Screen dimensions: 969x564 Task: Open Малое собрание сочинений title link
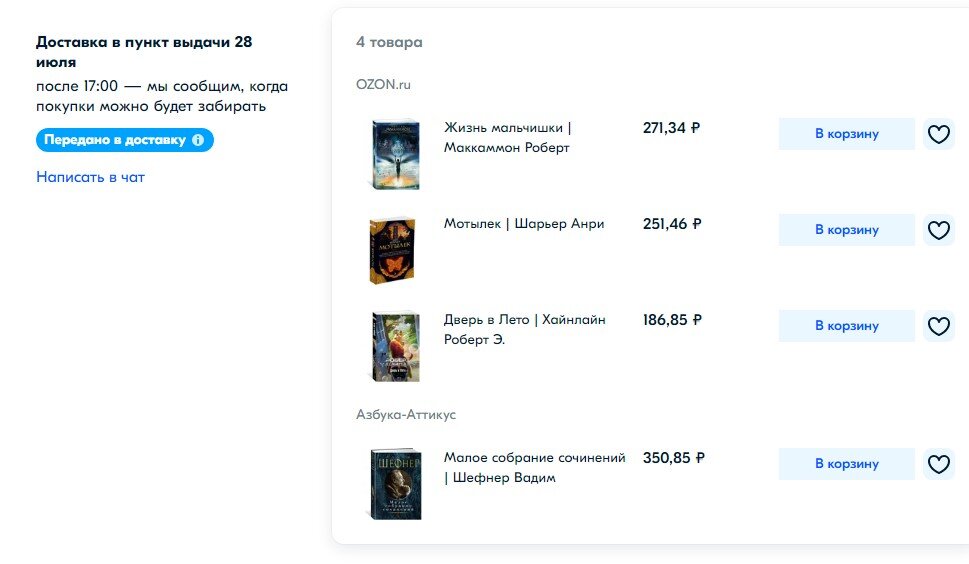click(535, 468)
